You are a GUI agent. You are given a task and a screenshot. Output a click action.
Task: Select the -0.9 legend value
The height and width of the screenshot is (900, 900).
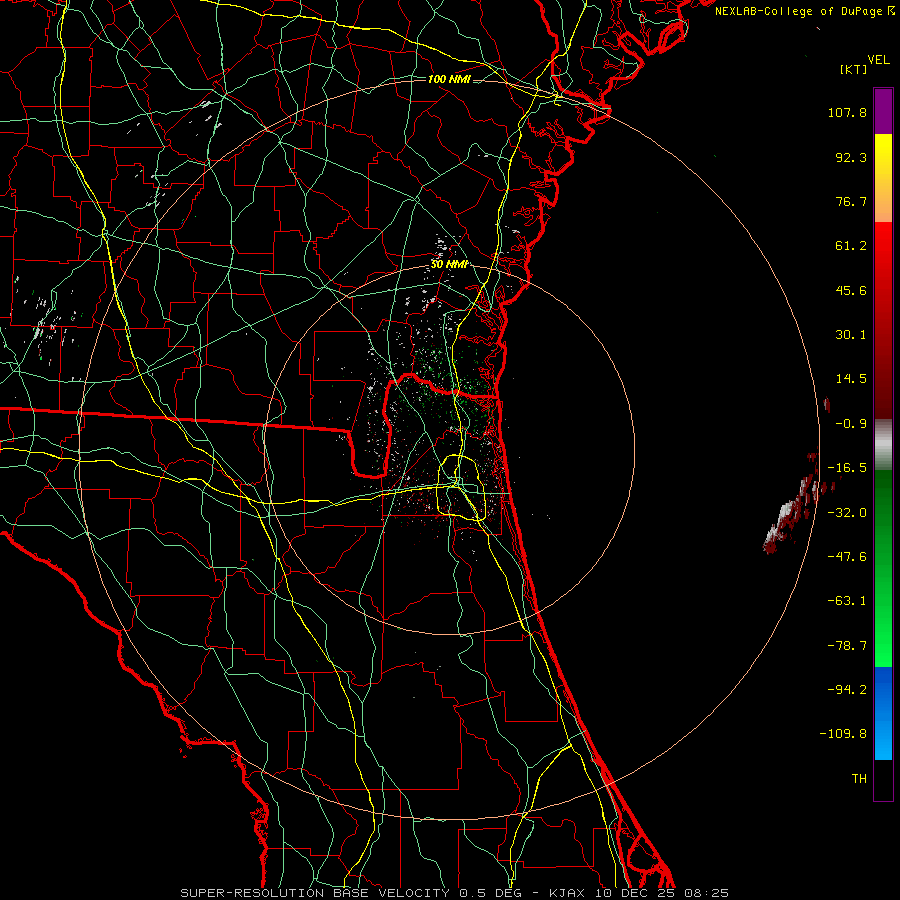tap(851, 424)
